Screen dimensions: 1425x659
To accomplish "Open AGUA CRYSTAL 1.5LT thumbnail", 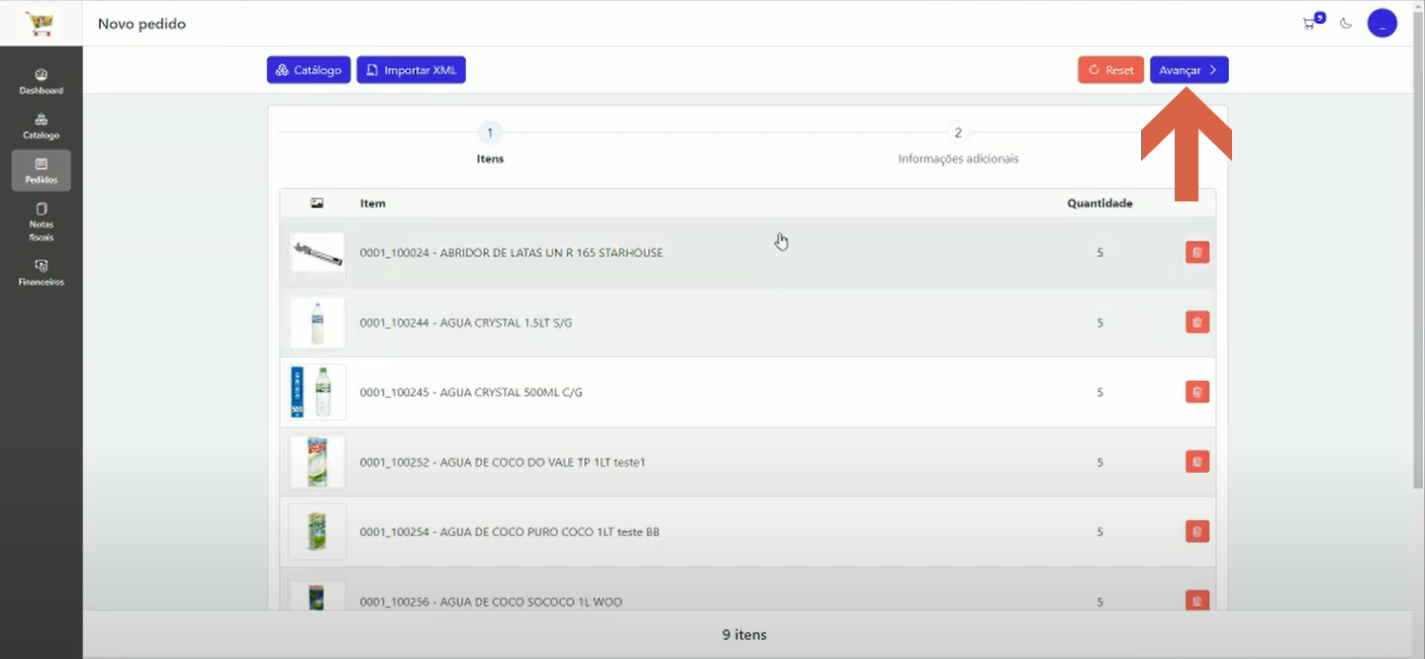I will pyautogui.click(x=317, y=322).
